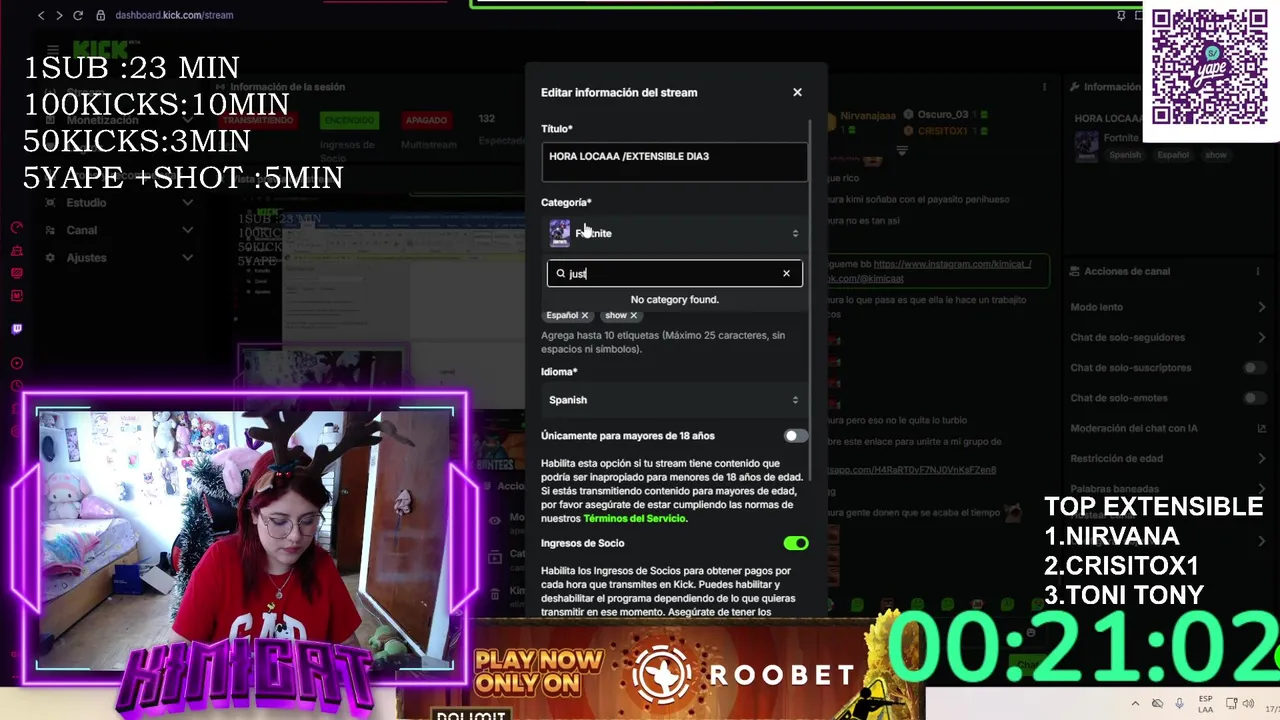Show hidden system tray icons
1280x720 pixels.
(x=1134, y=703)
